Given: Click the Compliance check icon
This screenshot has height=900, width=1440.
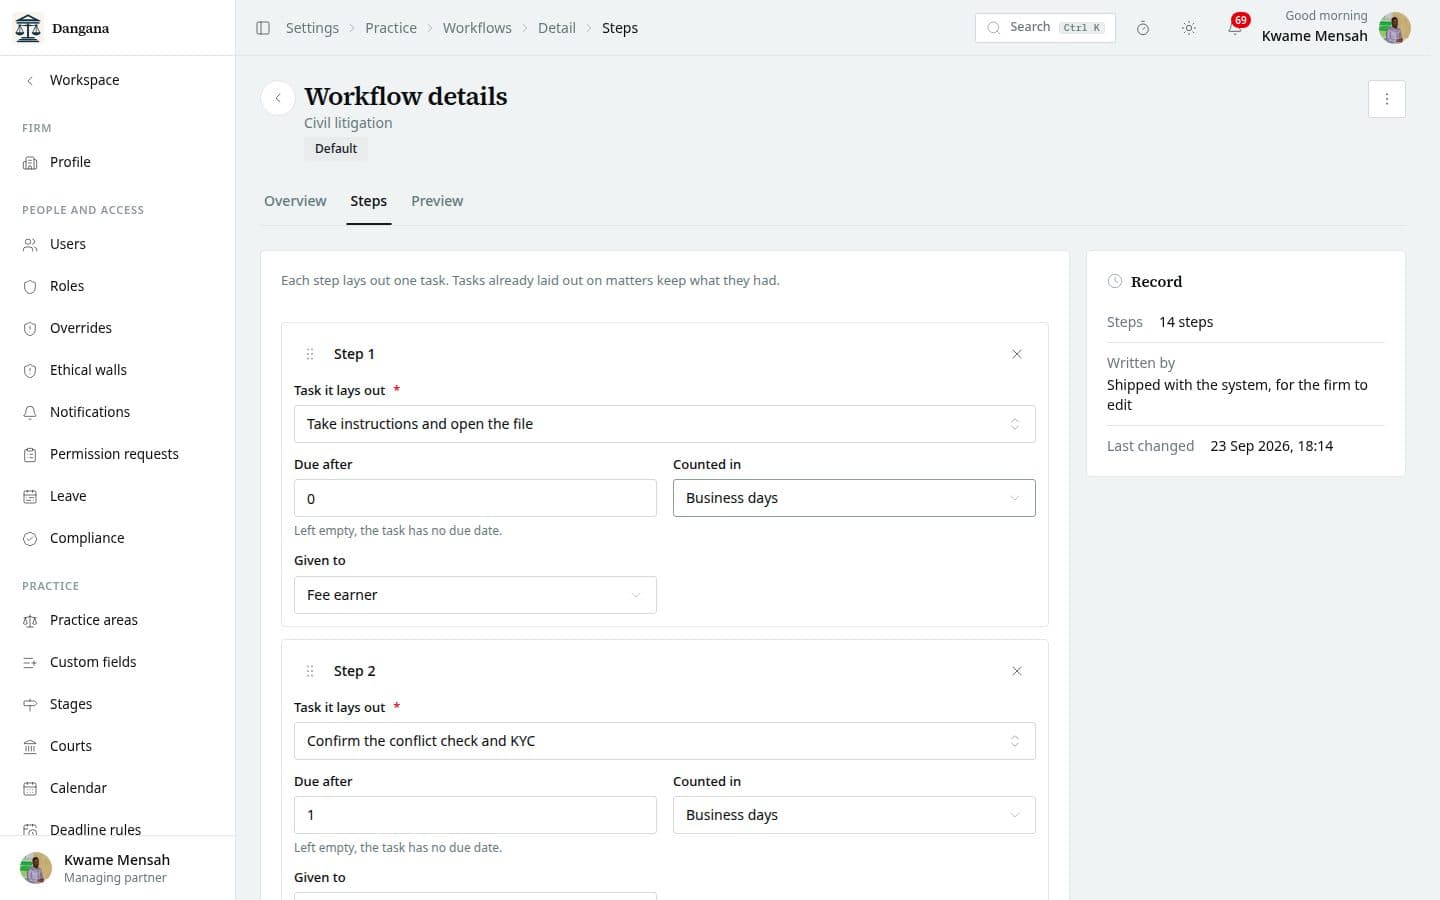Looking at the screenshot, I should tap(30, 538).
